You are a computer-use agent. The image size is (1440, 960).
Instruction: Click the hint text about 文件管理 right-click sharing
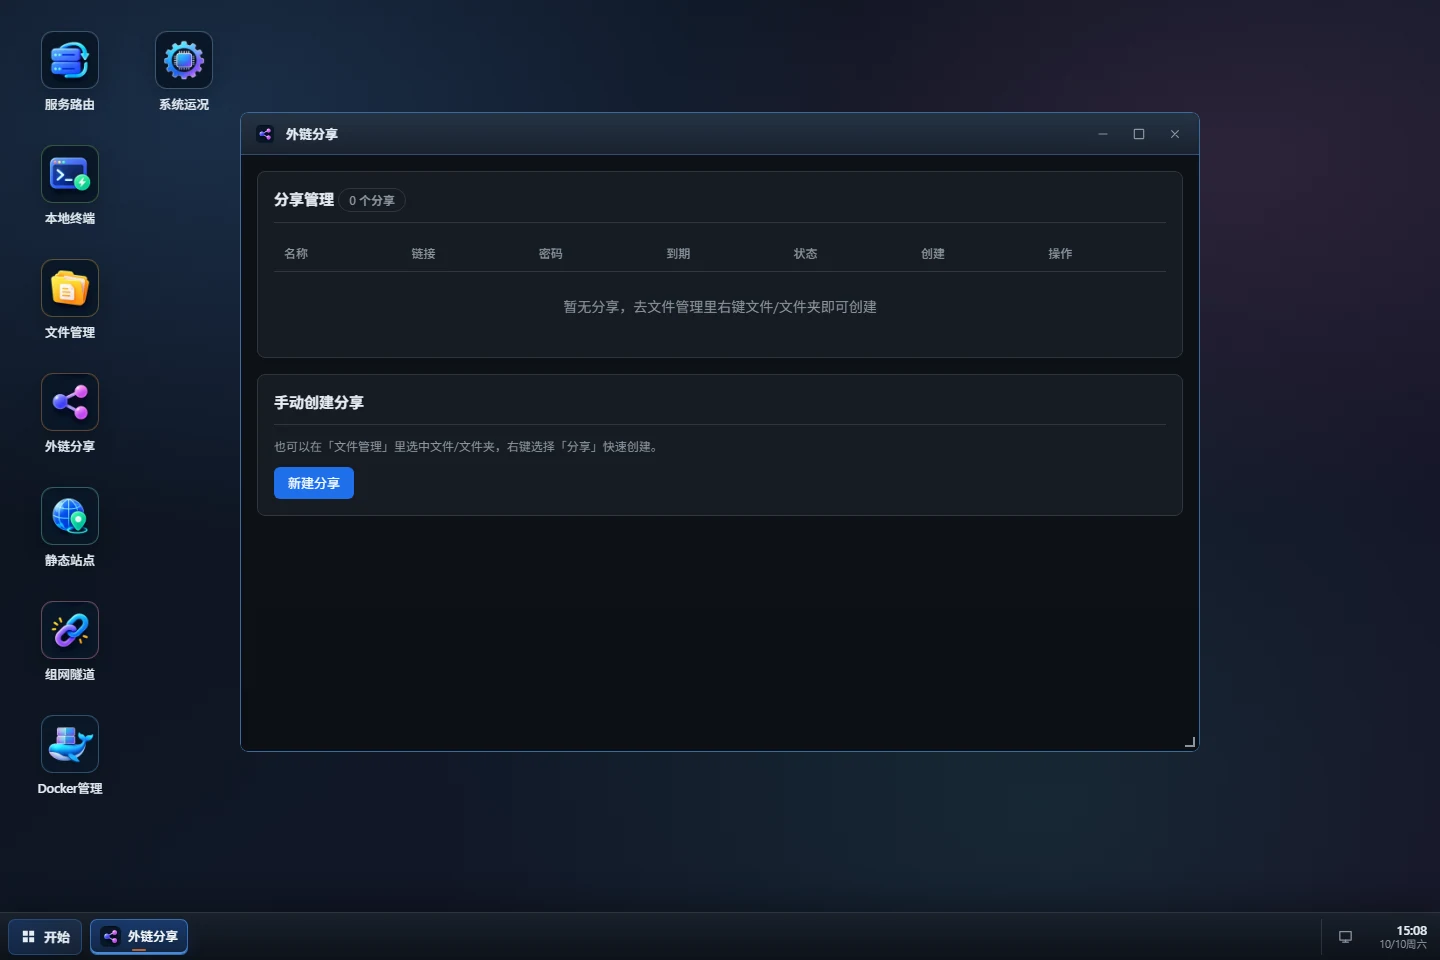(x=468, y=447)
